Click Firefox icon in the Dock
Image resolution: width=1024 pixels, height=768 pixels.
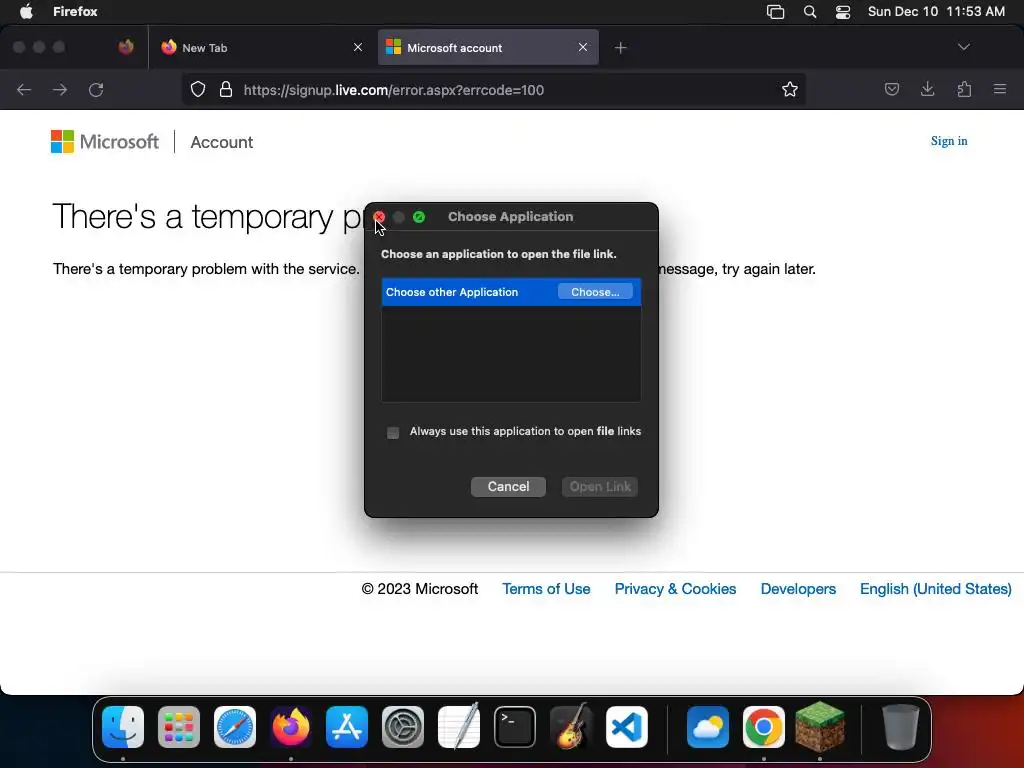coord(291,727)
